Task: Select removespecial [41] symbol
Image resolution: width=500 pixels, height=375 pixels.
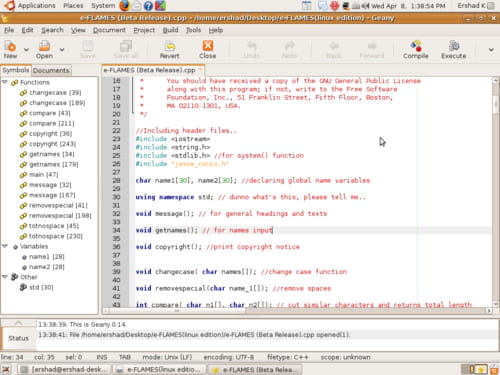Action: [x=58, y=205]
